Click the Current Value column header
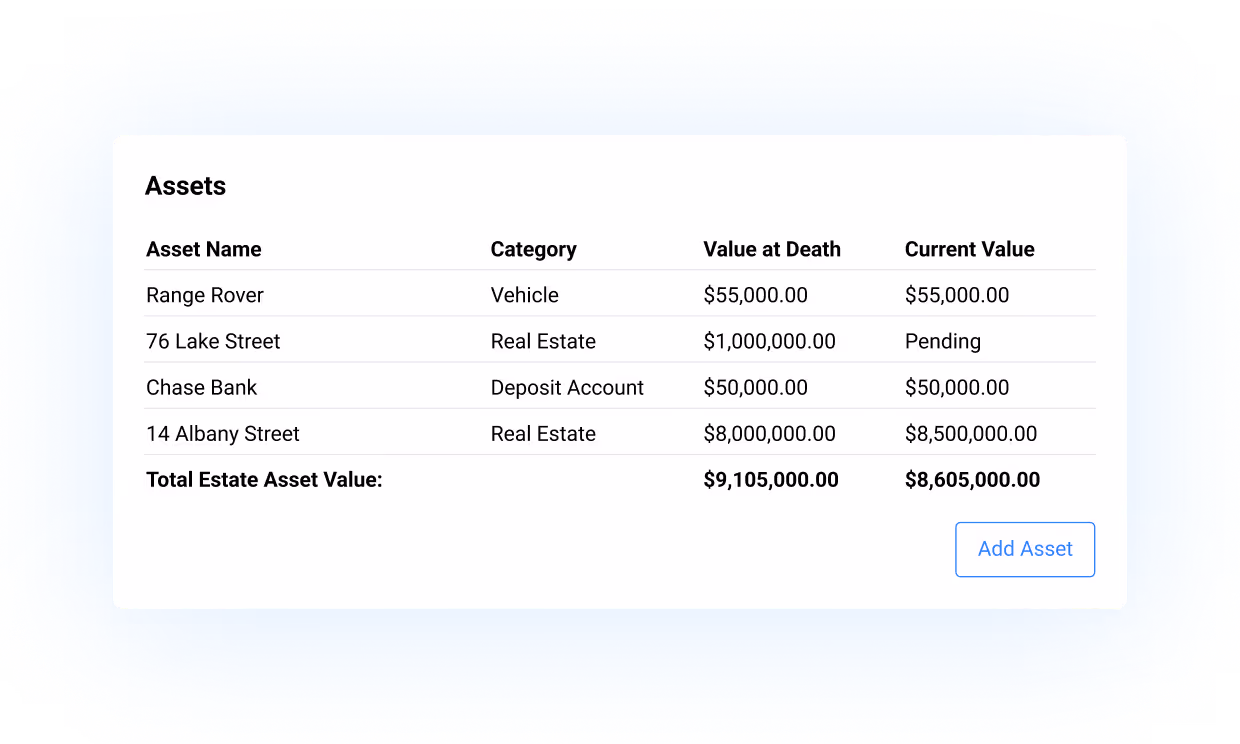This screenshot has width=1240, height=744. (x=969, y=249)
